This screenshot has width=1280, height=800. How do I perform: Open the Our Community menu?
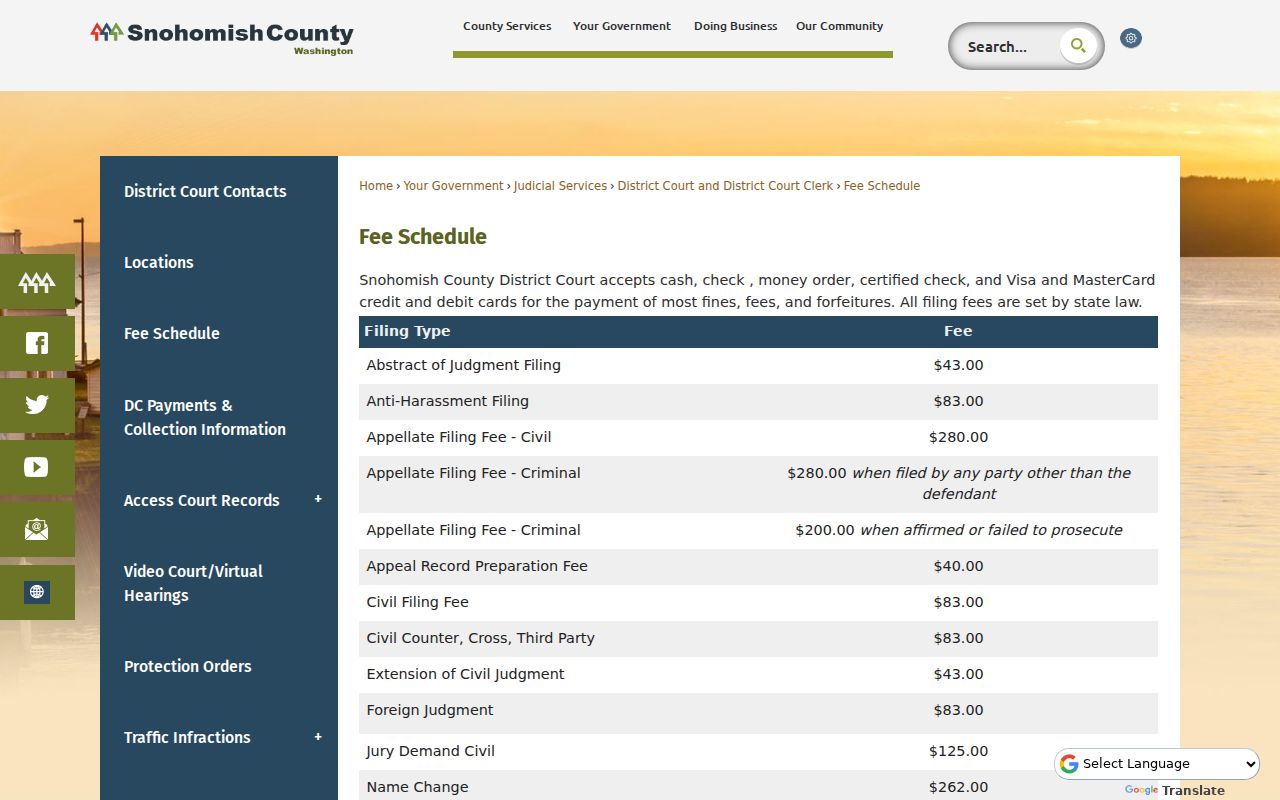[840, 26]
